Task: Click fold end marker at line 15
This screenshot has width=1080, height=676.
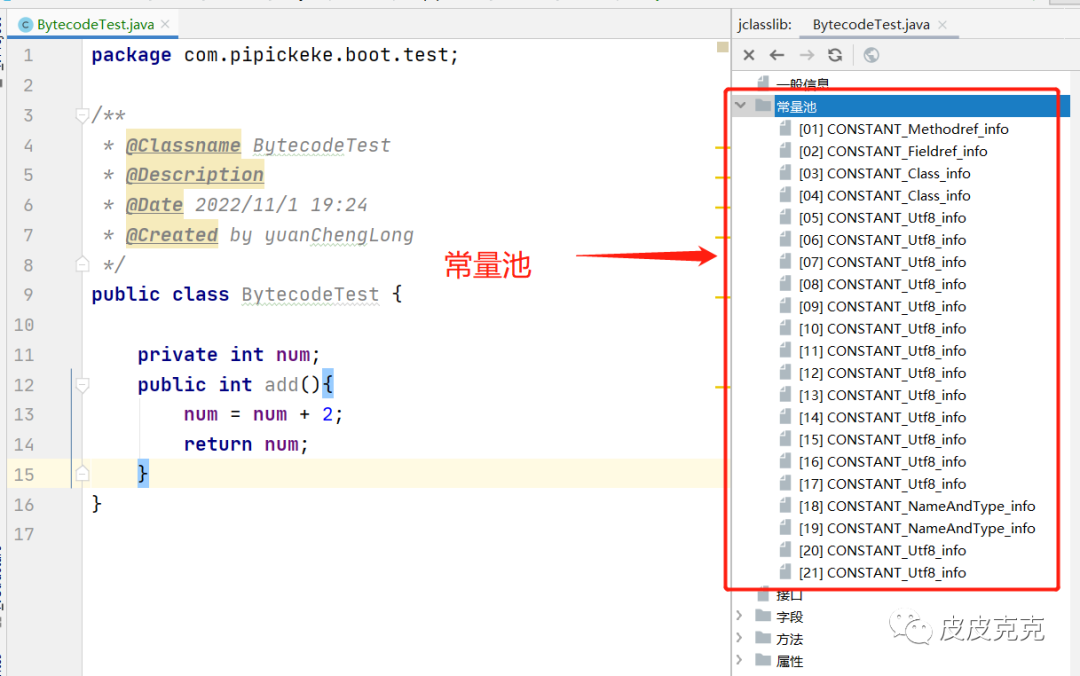Action: [x=82, y=473]
